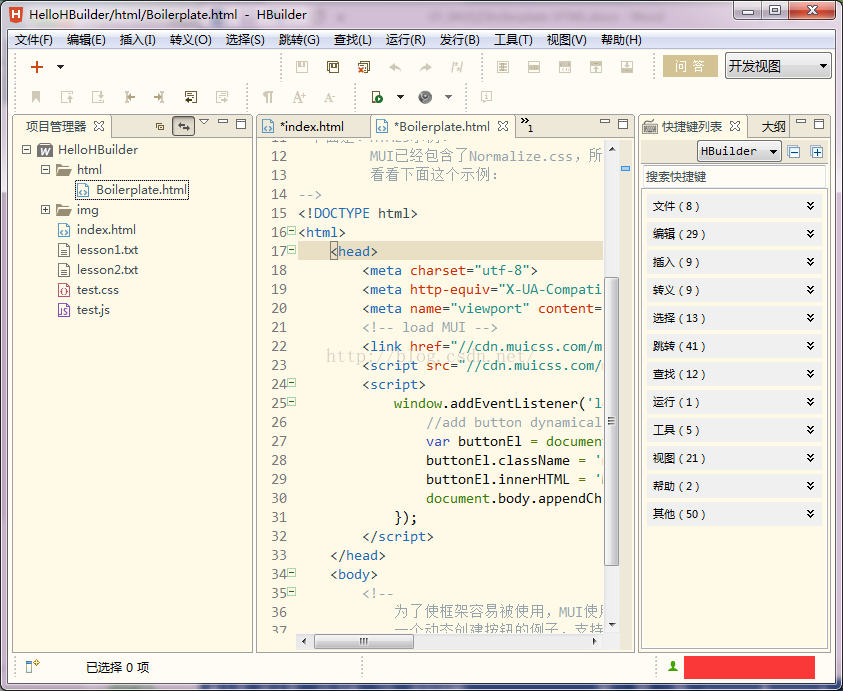Expand the img folder
This screenshot has width=843, height=691.
coord(45,210)
